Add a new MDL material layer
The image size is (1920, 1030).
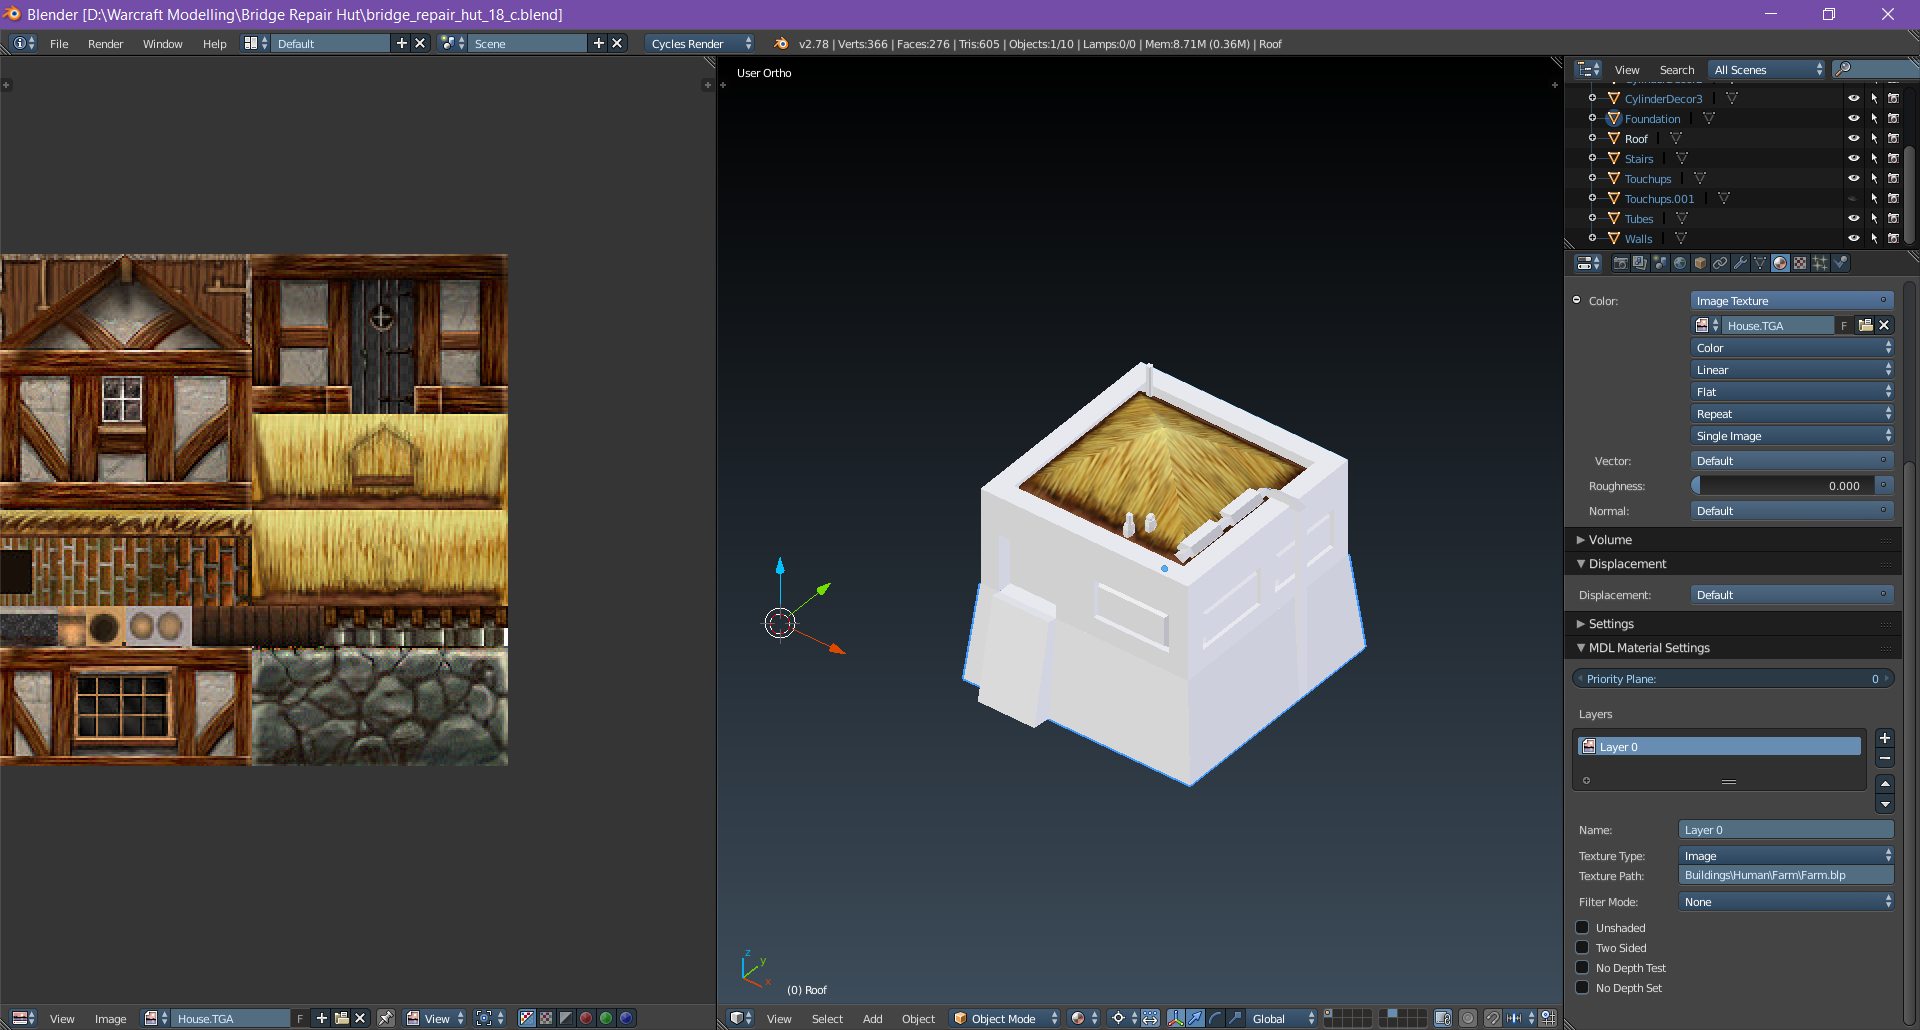tap(1885, 738)
